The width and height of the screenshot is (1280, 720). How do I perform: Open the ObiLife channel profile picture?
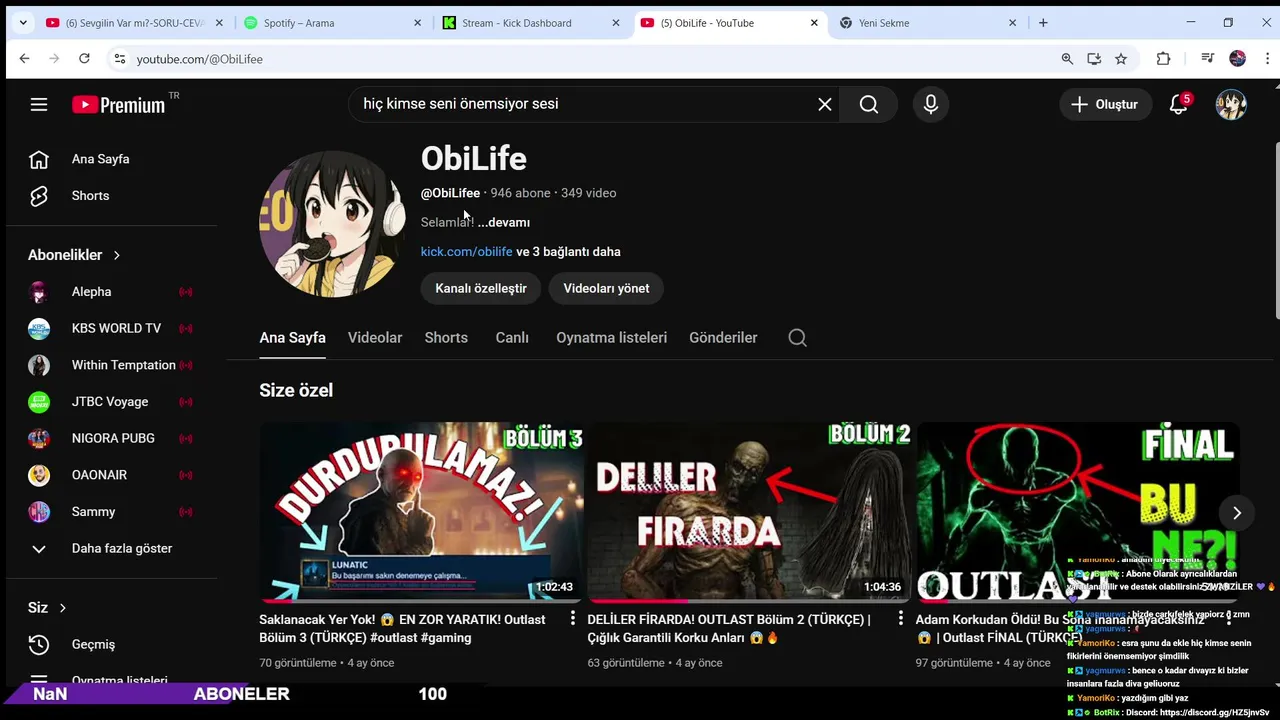(x=332, y=224)
